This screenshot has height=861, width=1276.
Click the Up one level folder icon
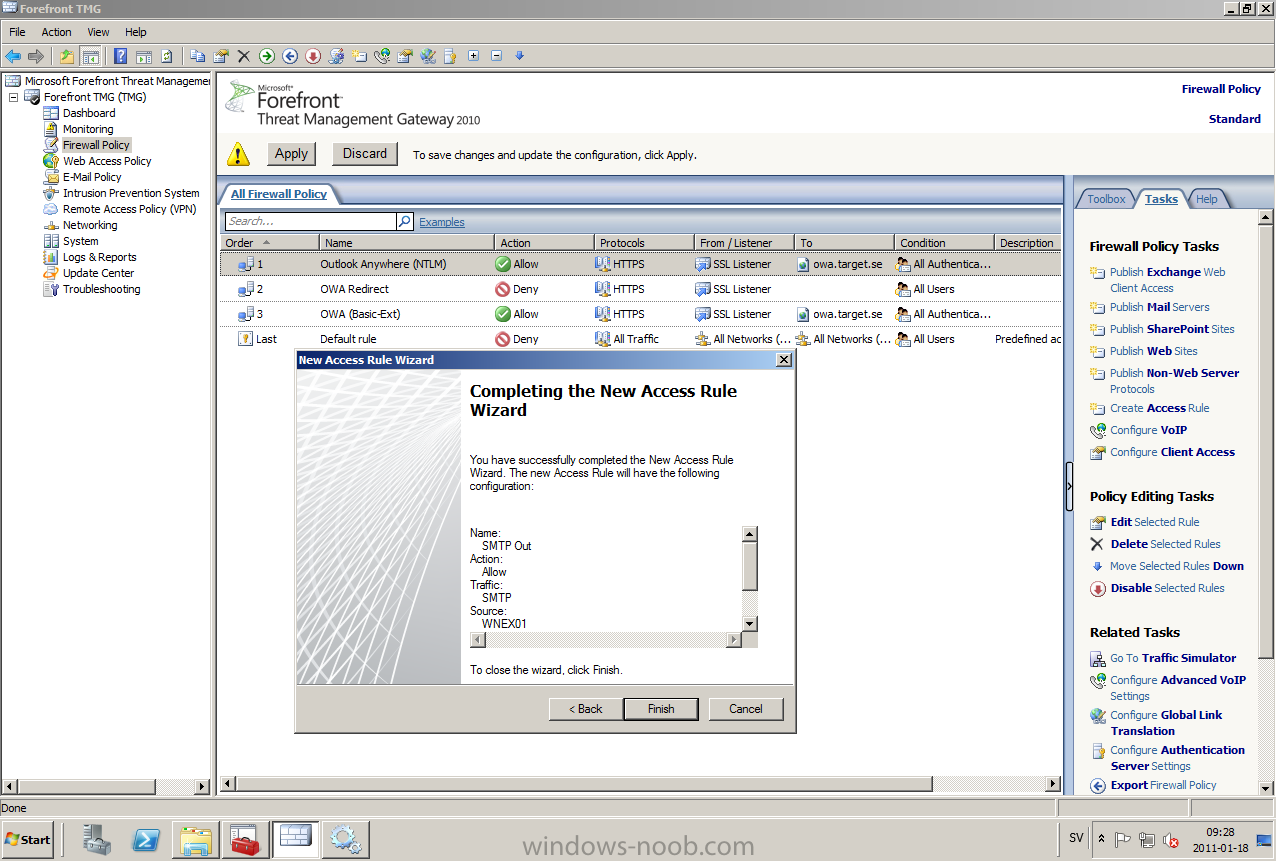67,56
